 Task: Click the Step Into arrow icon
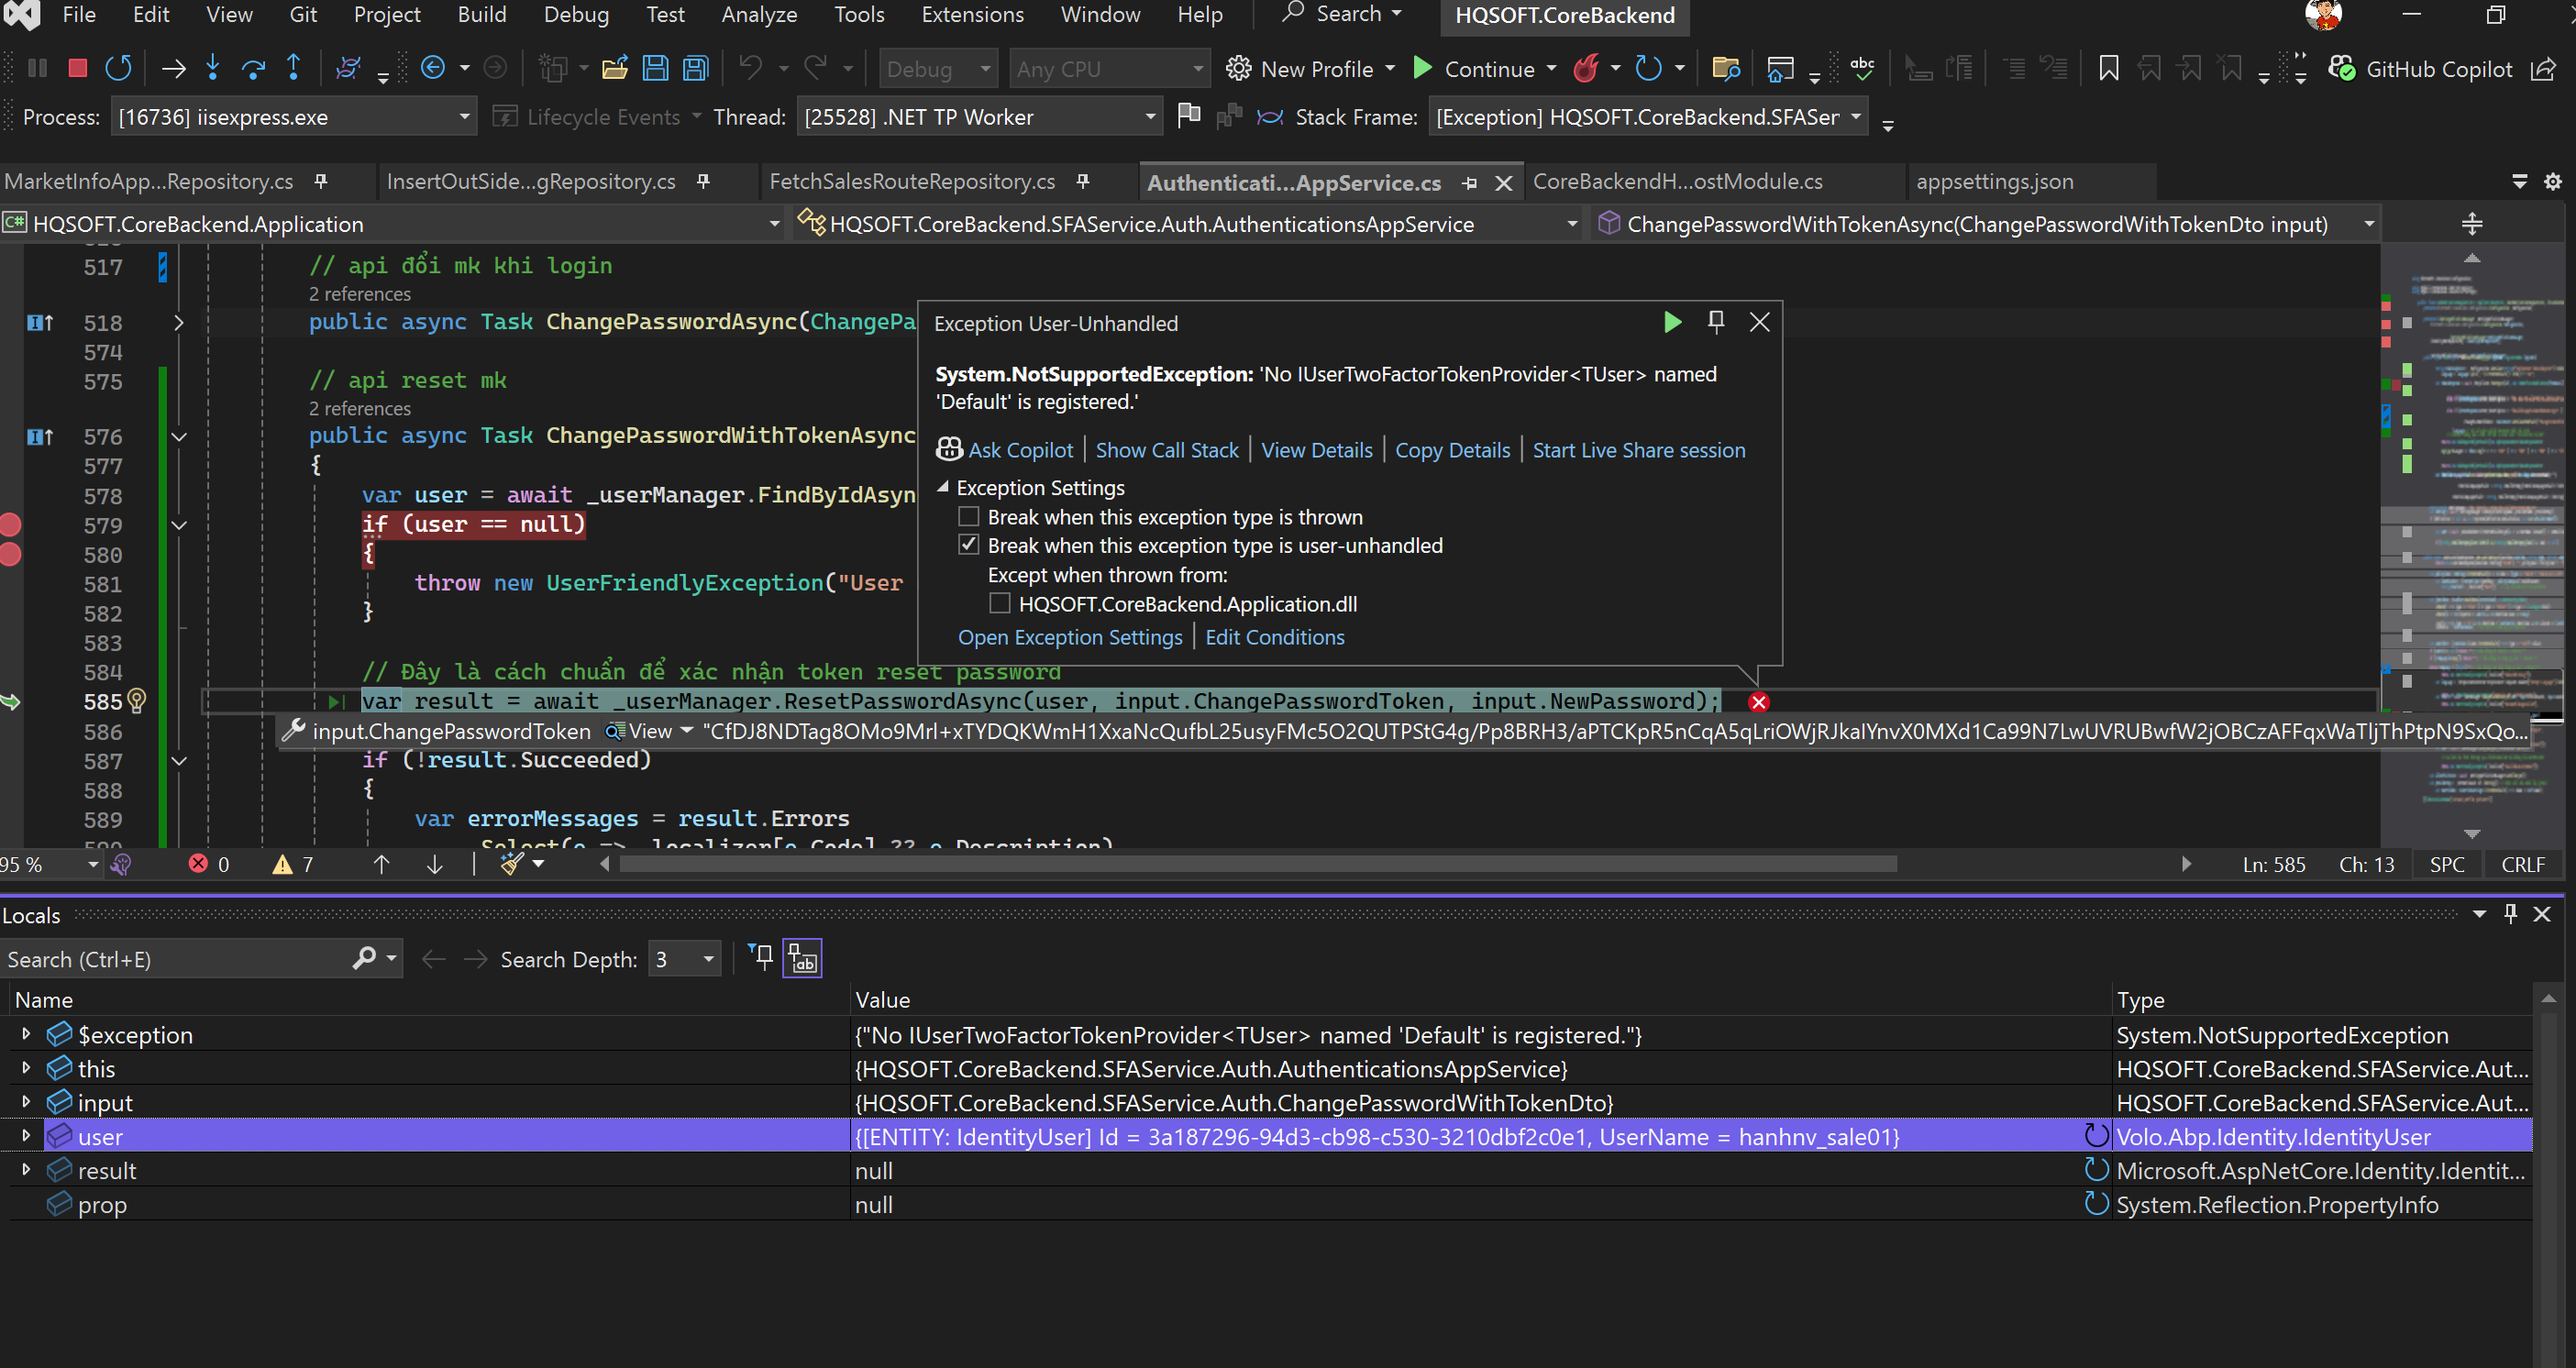[x=212, y=68]
